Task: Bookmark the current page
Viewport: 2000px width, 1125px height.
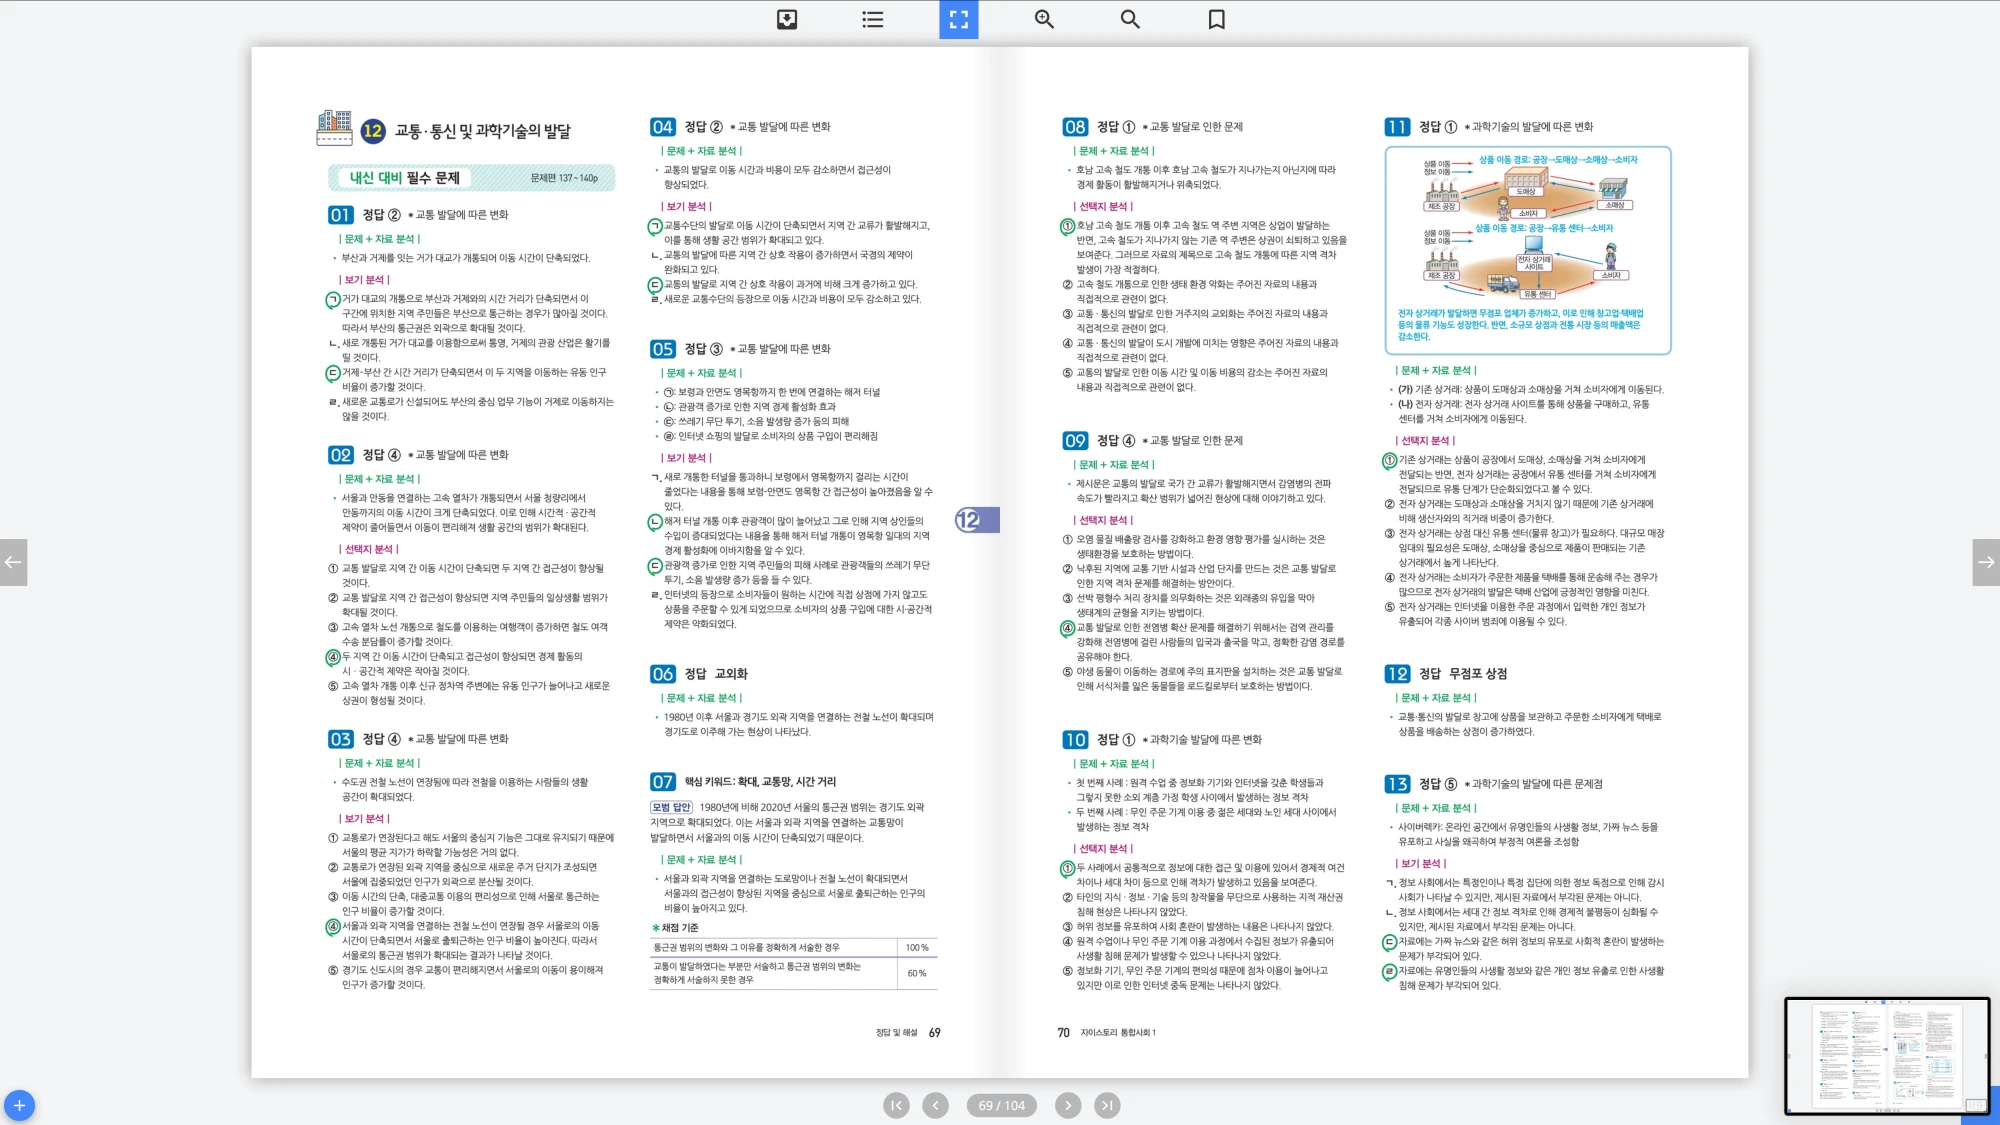Action: click(x=1216, y=19)
